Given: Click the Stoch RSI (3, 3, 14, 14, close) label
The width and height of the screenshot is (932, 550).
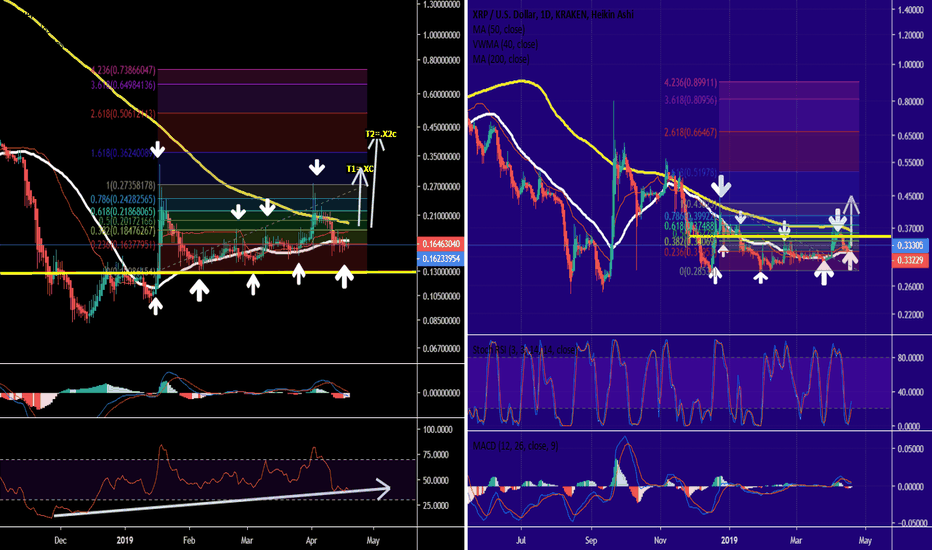Looking at the screenshot, I should (x=524, y=350).
